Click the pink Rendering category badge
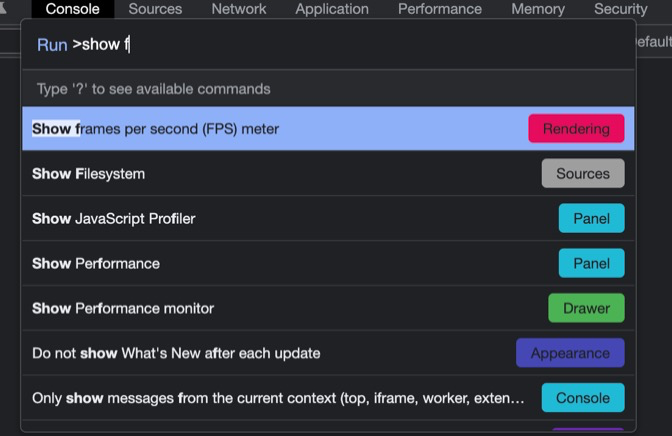Image resolution: width=672 pixels, height=436 pixels. pos(576,129)
